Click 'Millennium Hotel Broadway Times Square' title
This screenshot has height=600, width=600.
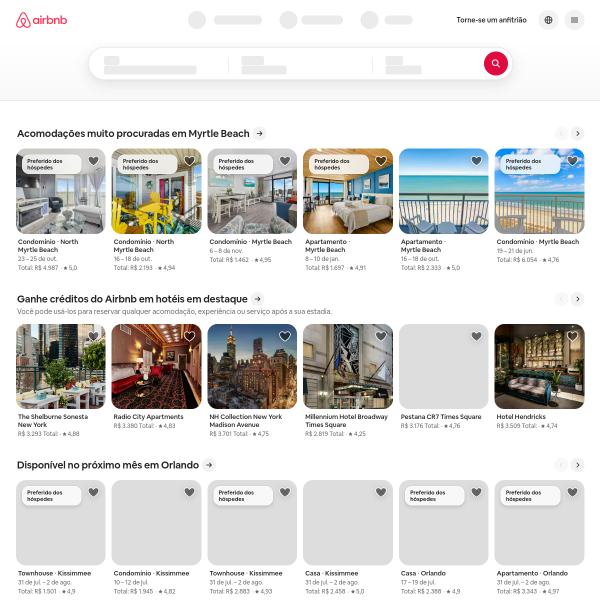(346, 421)
